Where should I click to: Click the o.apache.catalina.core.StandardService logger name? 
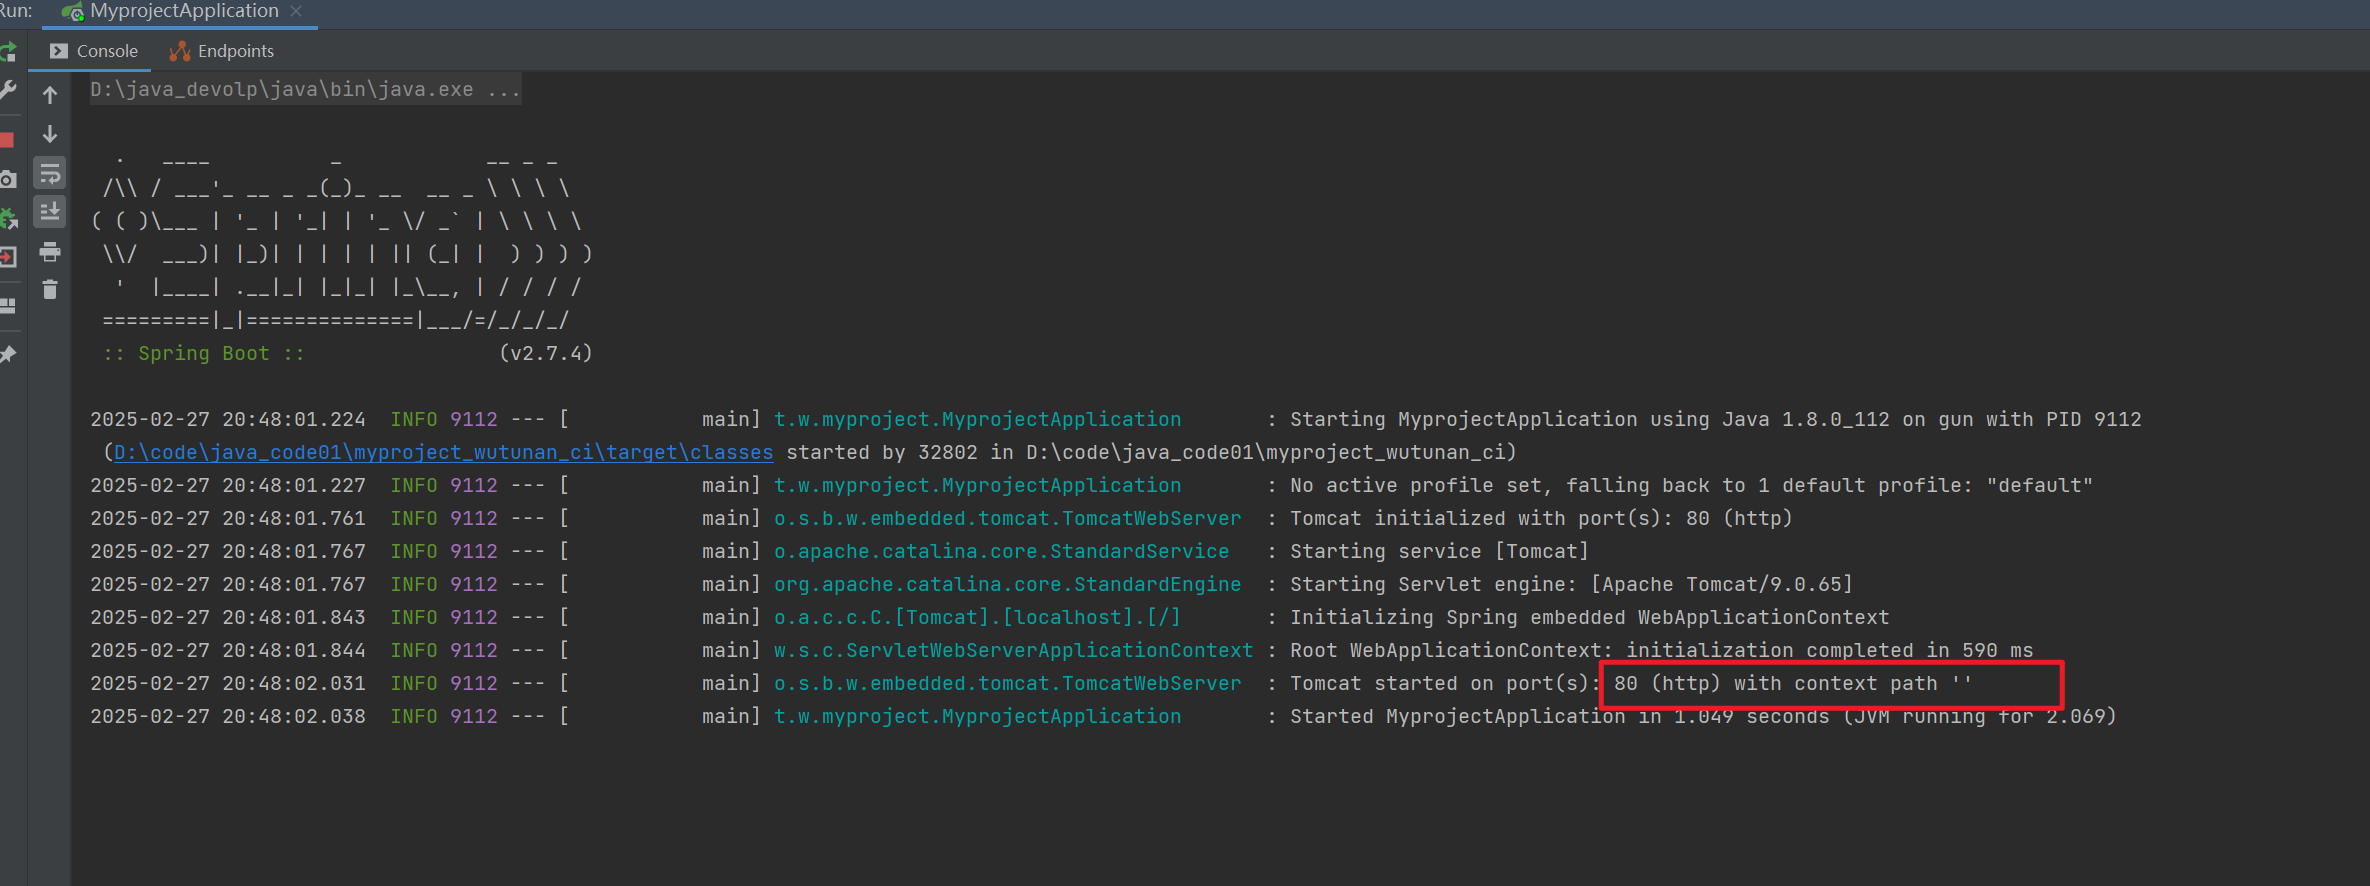pyautogui.click(x=1001, y=551)
